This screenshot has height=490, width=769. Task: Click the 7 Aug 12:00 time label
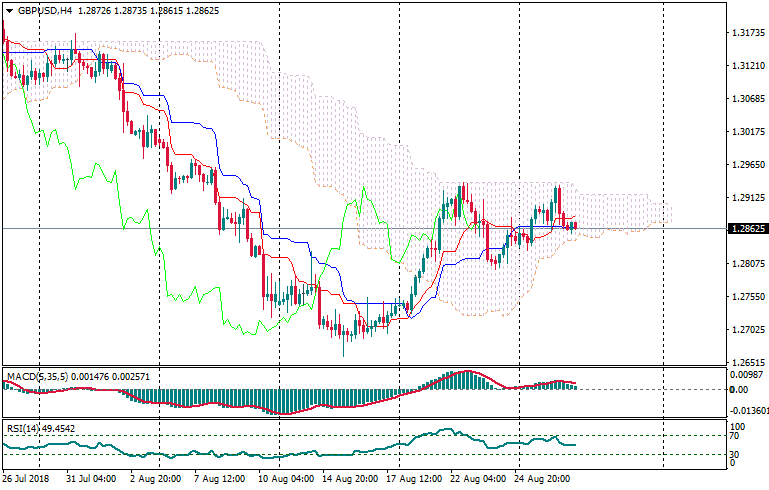pos(222,480)
